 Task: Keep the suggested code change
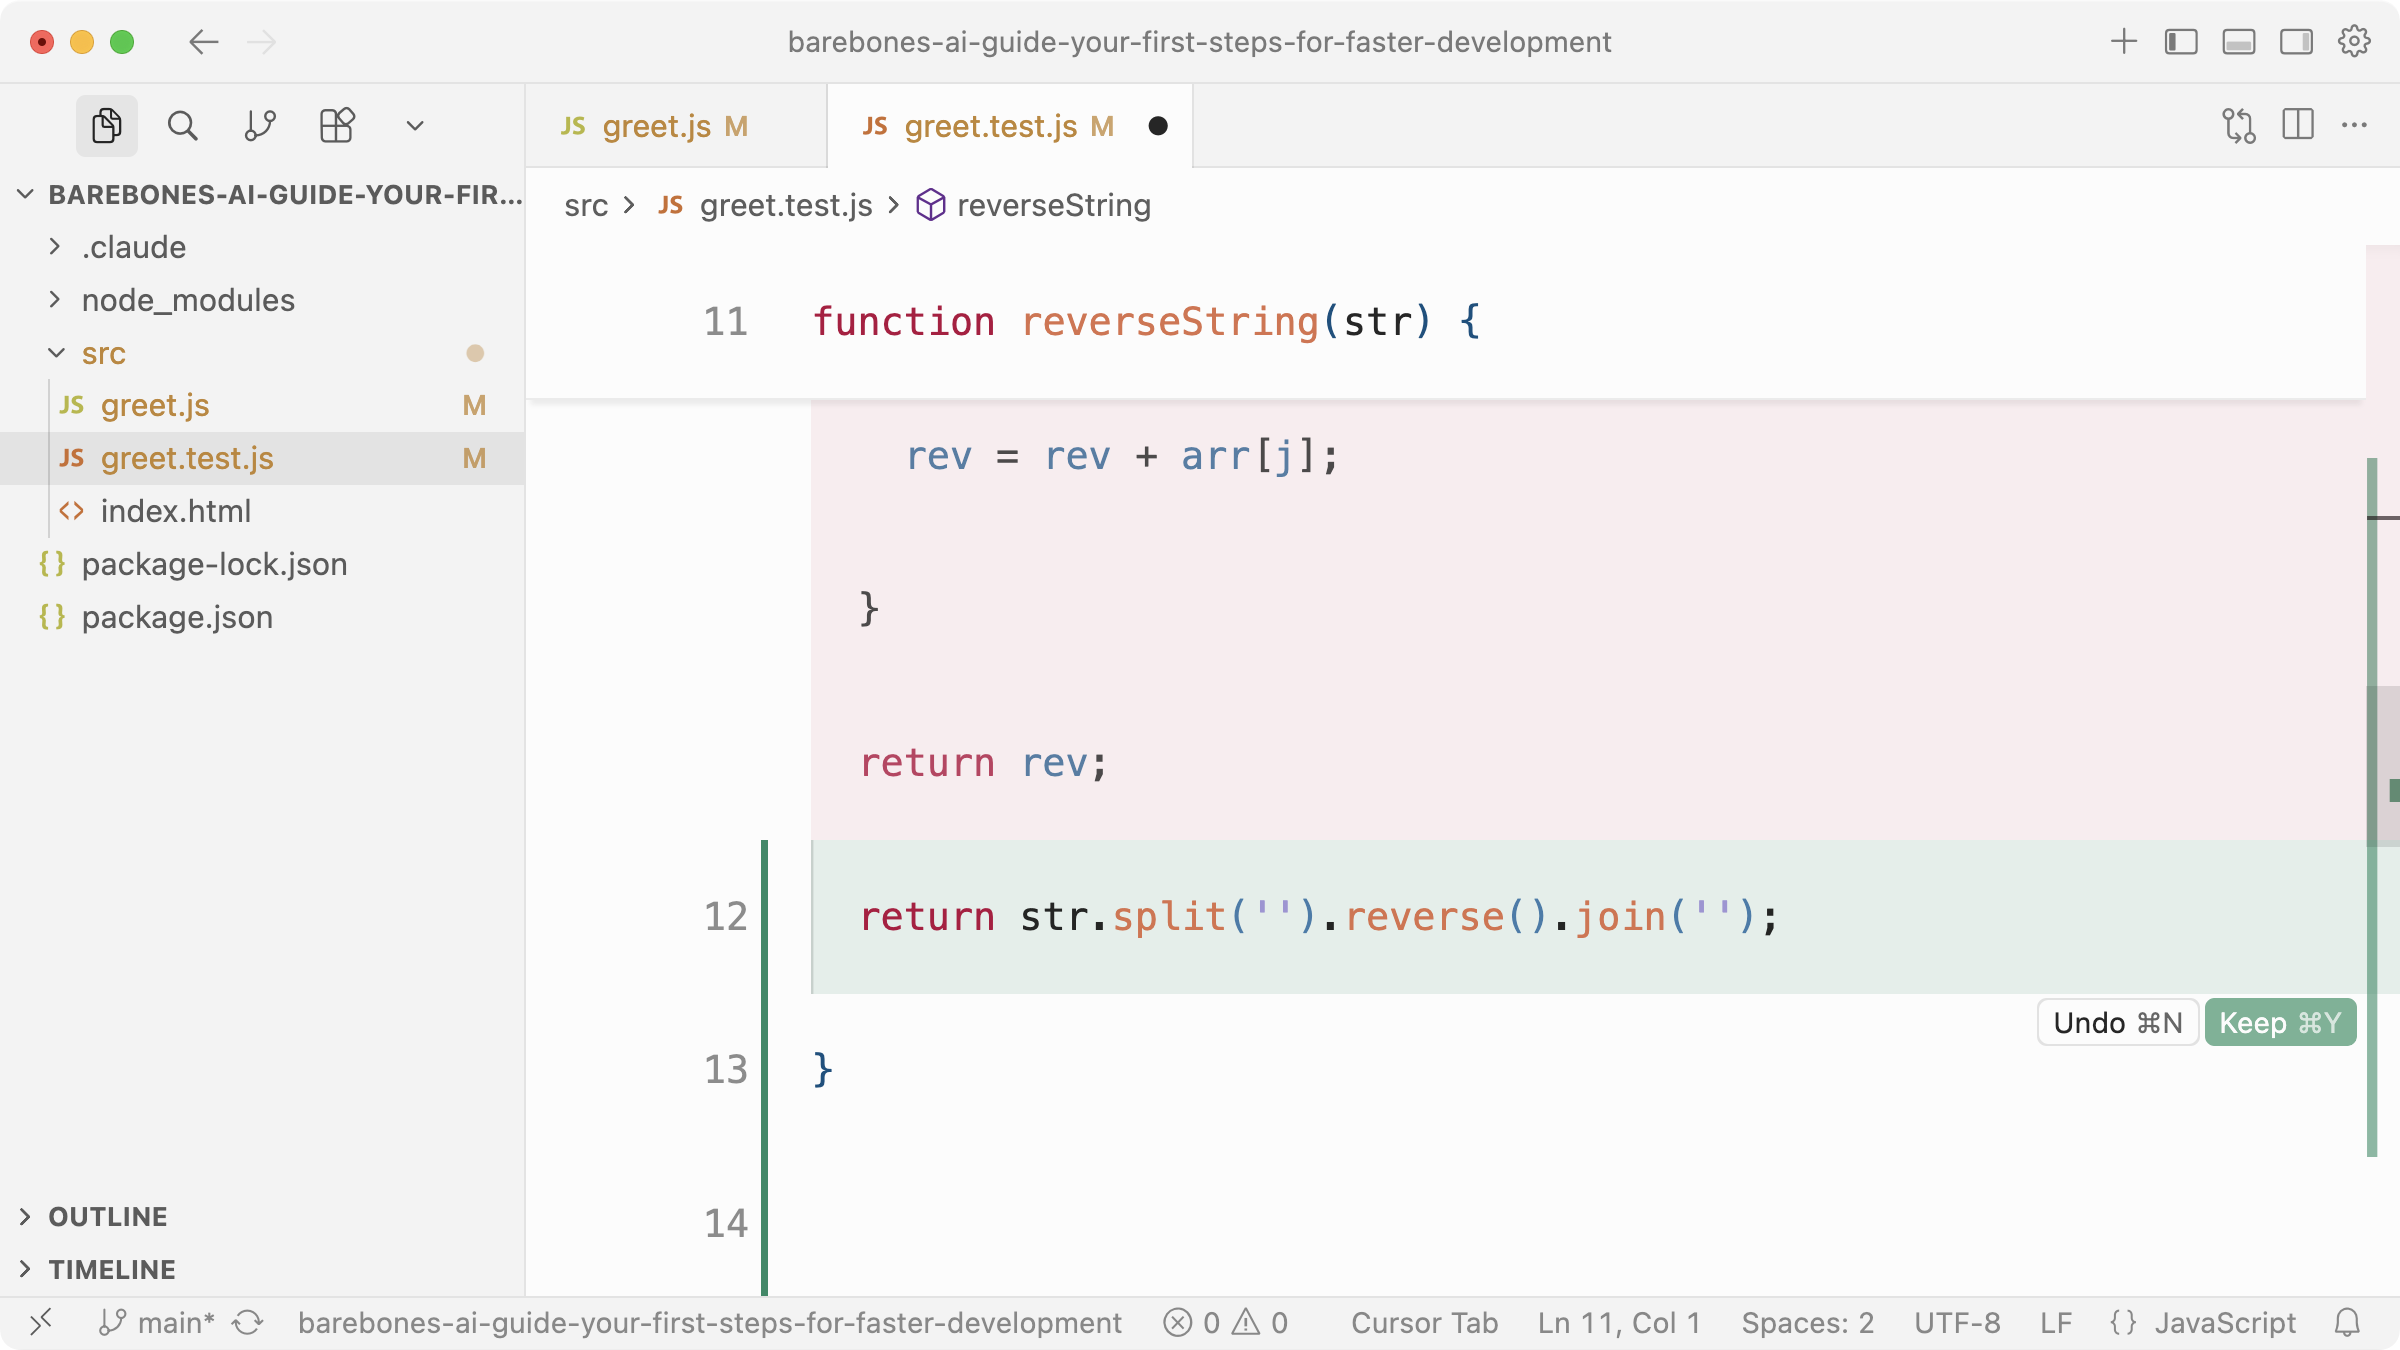pos(2280,1022)
